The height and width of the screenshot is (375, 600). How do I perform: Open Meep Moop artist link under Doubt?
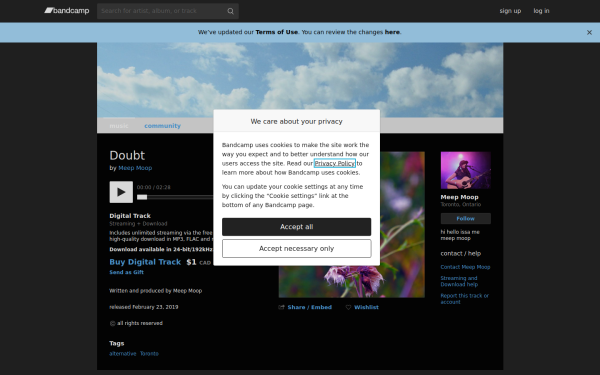(x=135, y=168)
